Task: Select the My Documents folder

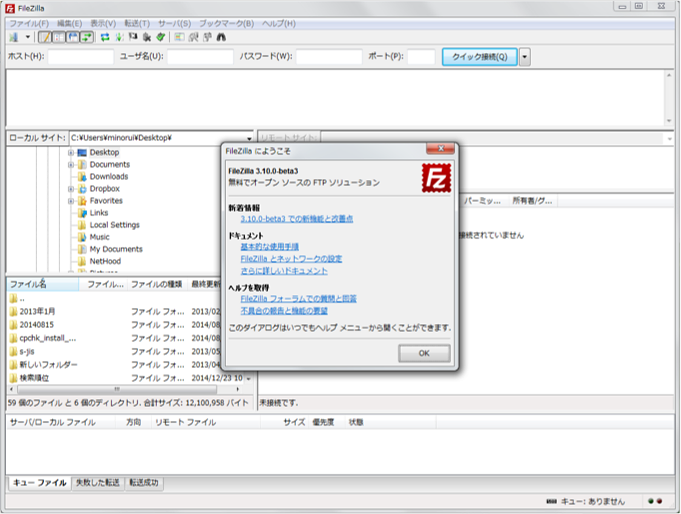Action: coord(116,249)
